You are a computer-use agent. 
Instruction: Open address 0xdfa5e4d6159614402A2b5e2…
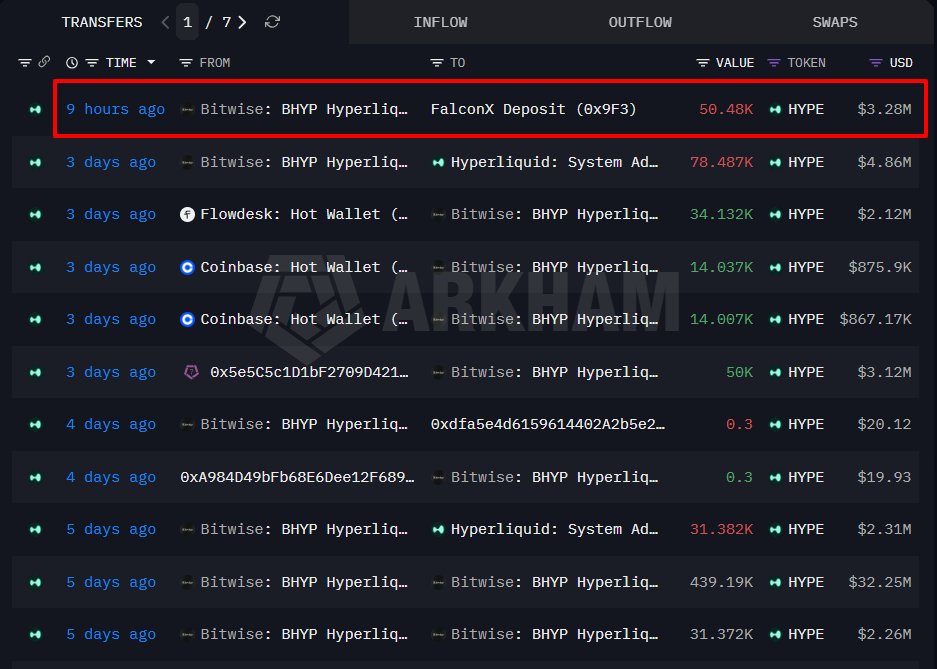(547, 424)
